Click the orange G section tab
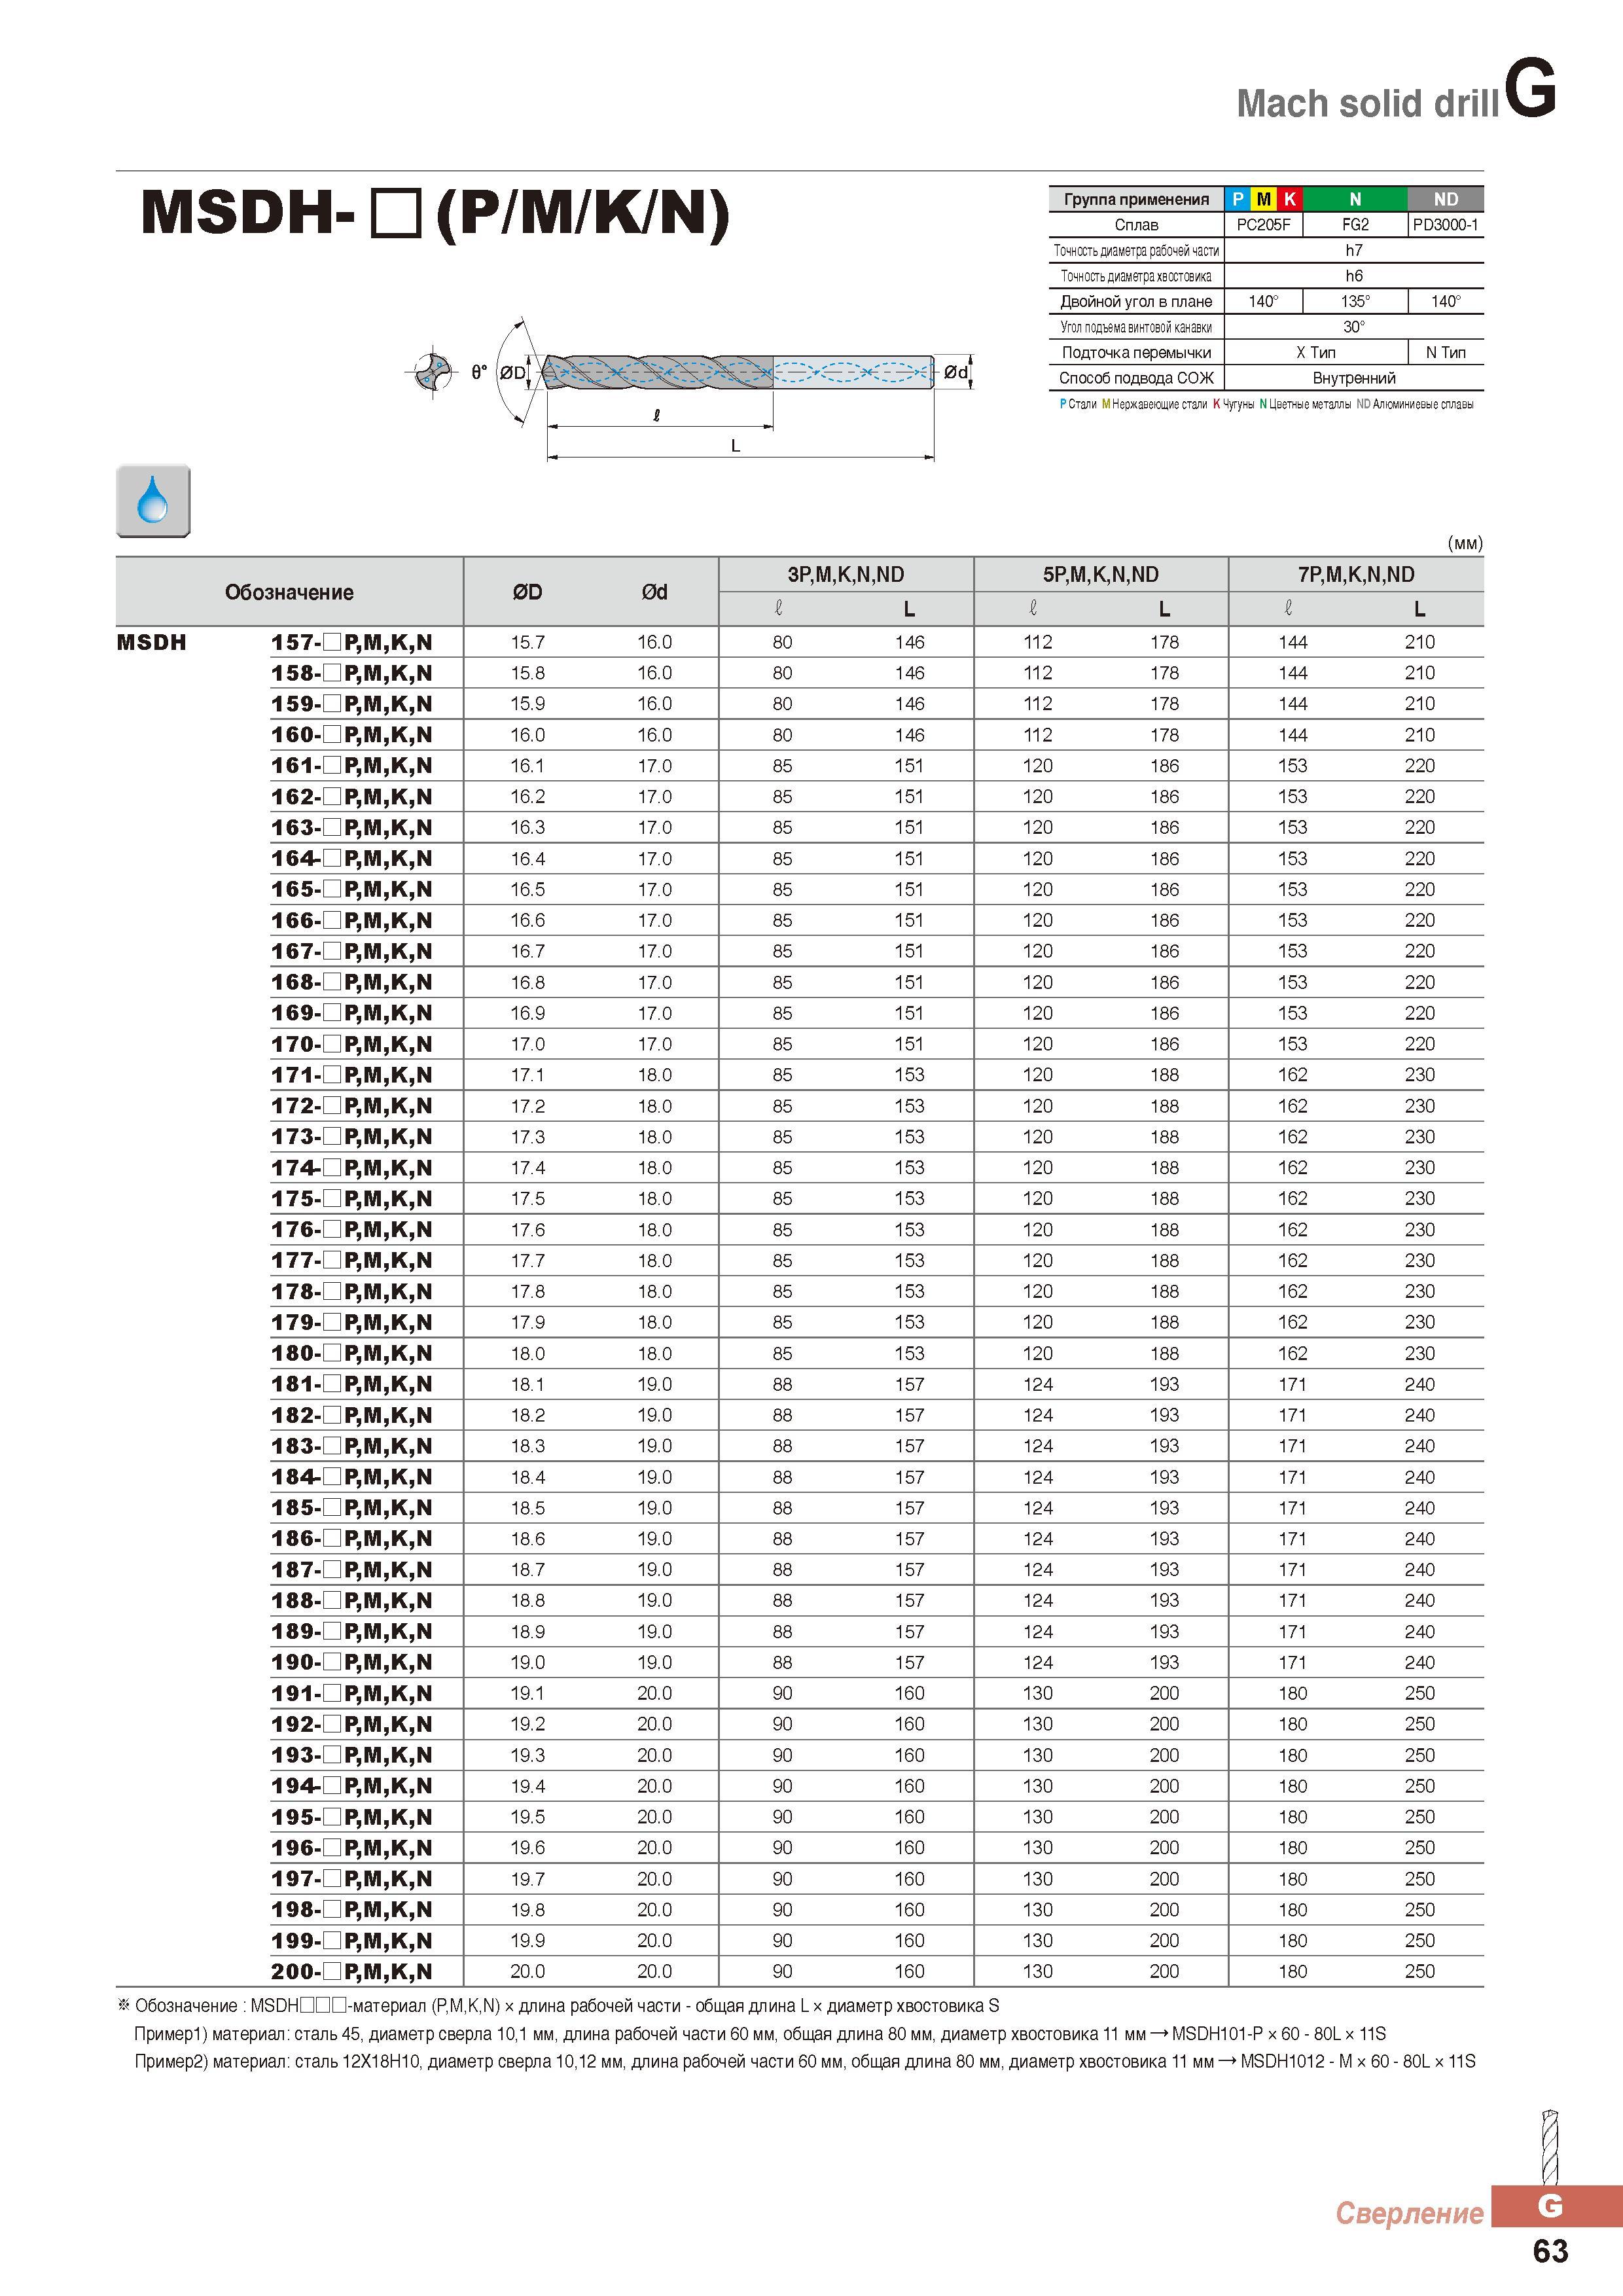The image size is (1623, 2296). pos(1556,2205)
